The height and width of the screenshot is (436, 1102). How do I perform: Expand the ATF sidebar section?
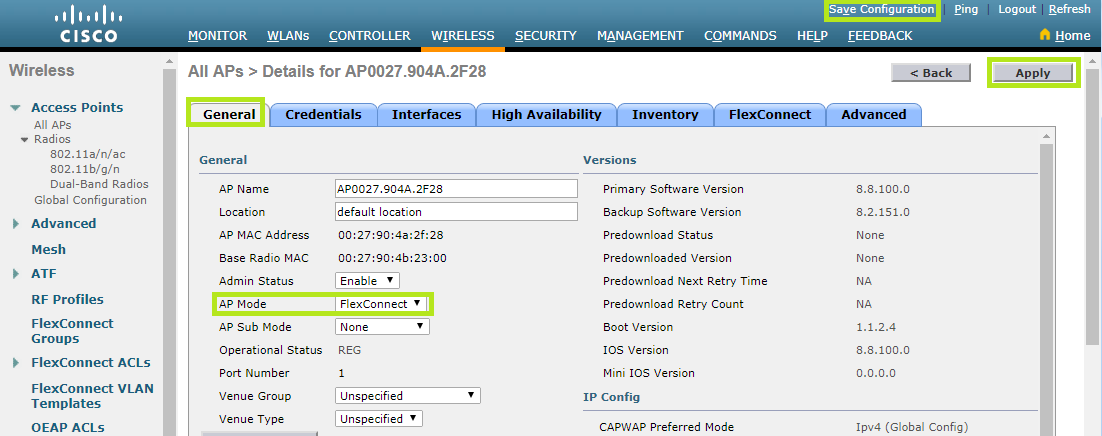(16, 274)
